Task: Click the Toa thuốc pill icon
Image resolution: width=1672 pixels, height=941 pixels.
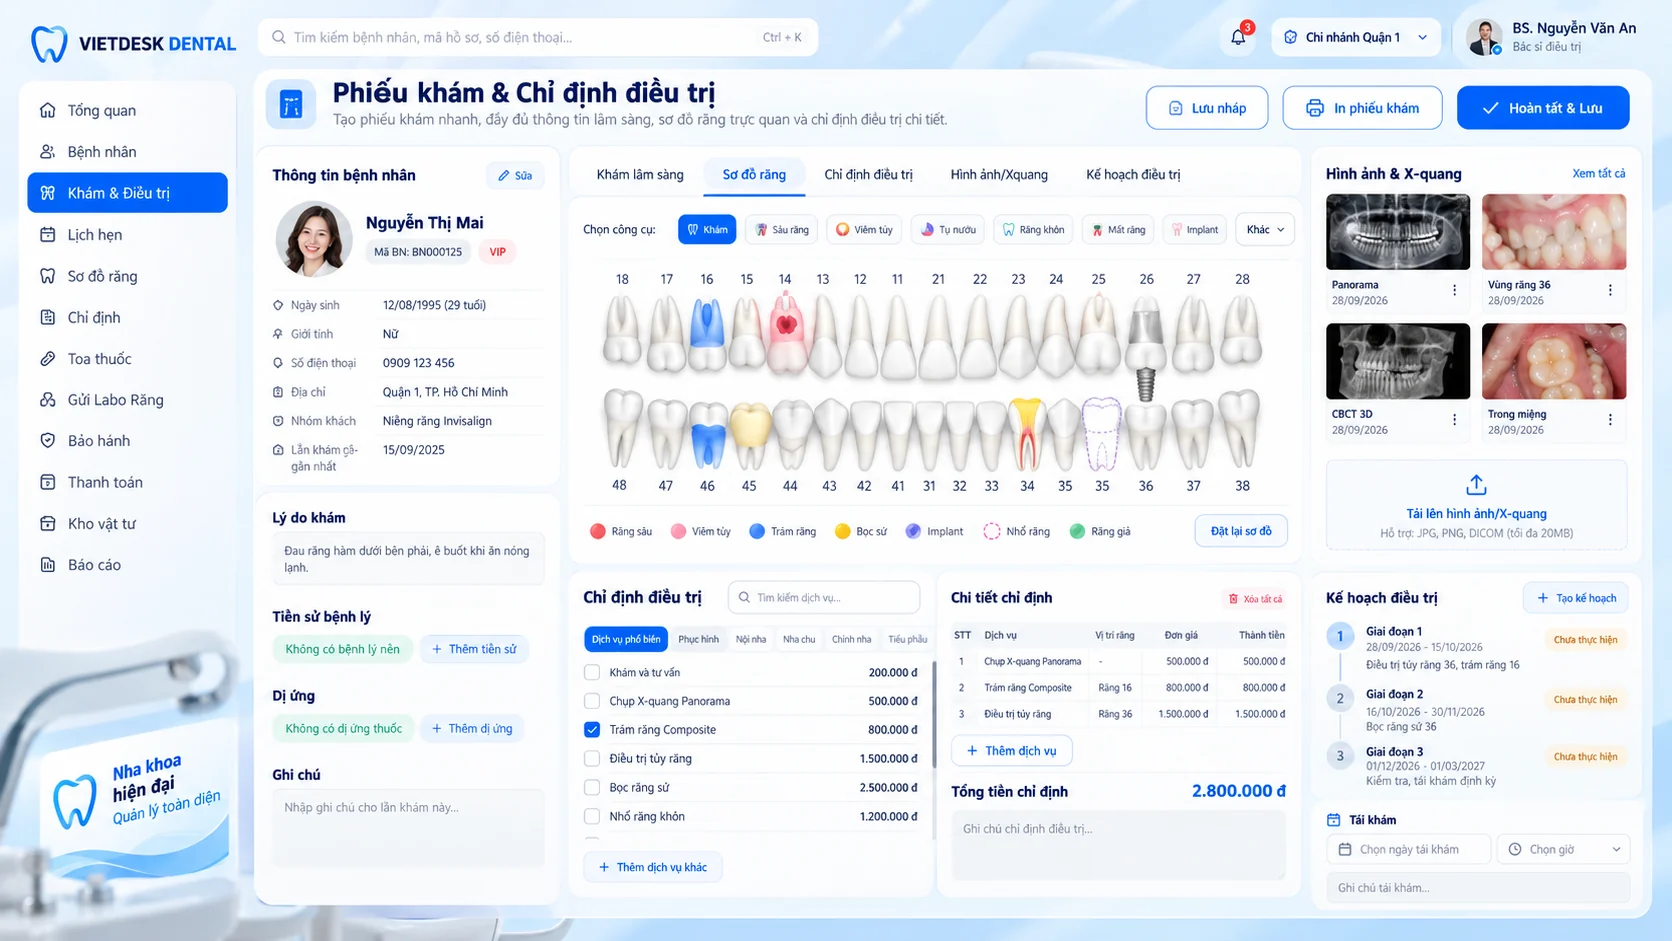Action: 47,358
